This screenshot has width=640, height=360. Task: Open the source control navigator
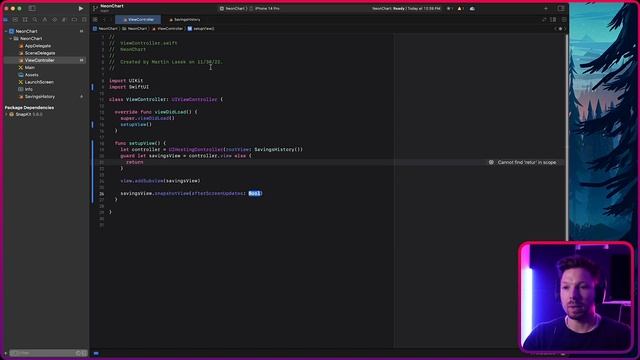[x=15, y=20]
